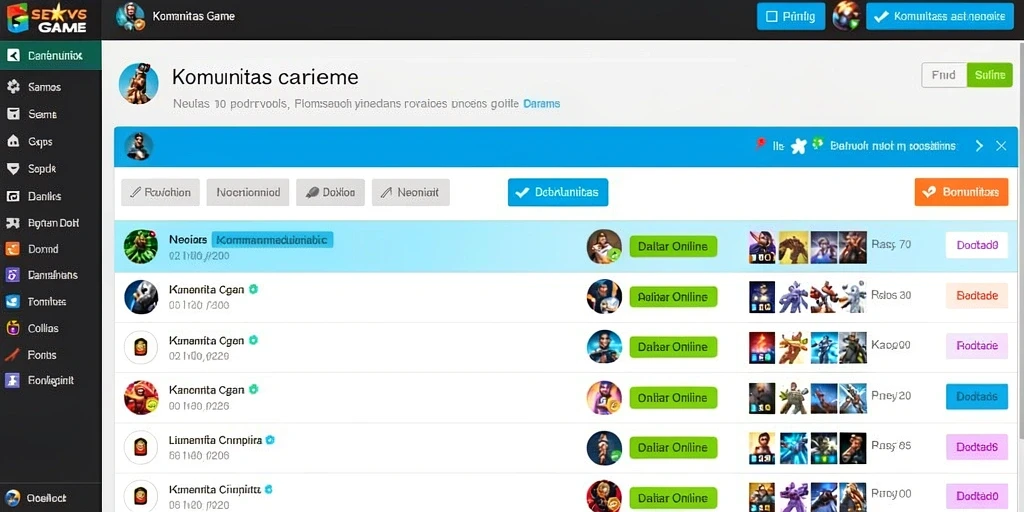Toggle the Prinfig checkbox button in header

click(x=790, y=16)
